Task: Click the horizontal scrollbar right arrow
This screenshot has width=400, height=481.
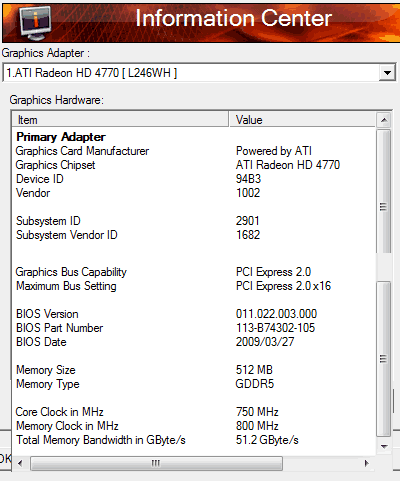Action: 367,463
